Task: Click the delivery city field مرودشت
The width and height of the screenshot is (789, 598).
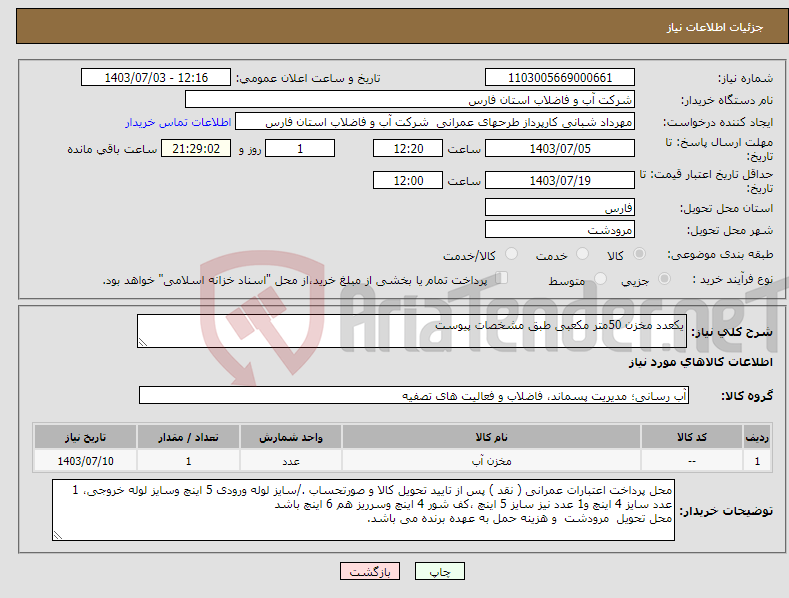Action: (560, 230)
